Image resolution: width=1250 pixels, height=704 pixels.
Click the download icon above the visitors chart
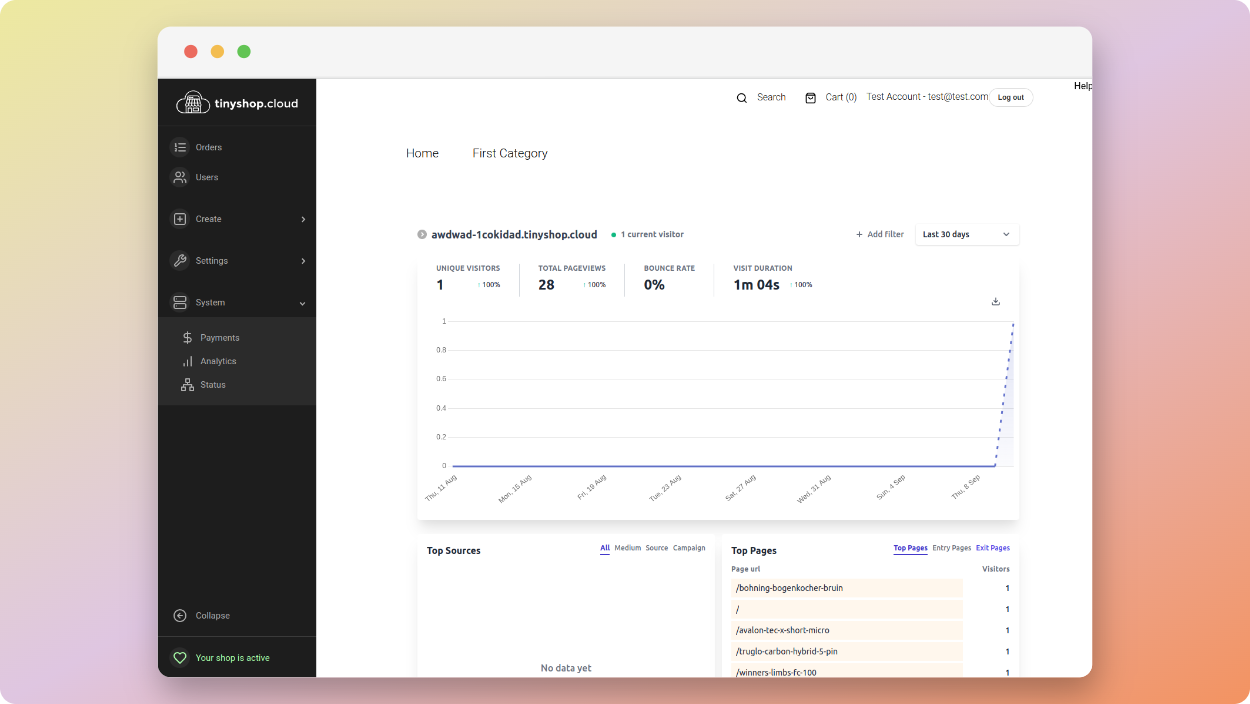tap(995, 301)
